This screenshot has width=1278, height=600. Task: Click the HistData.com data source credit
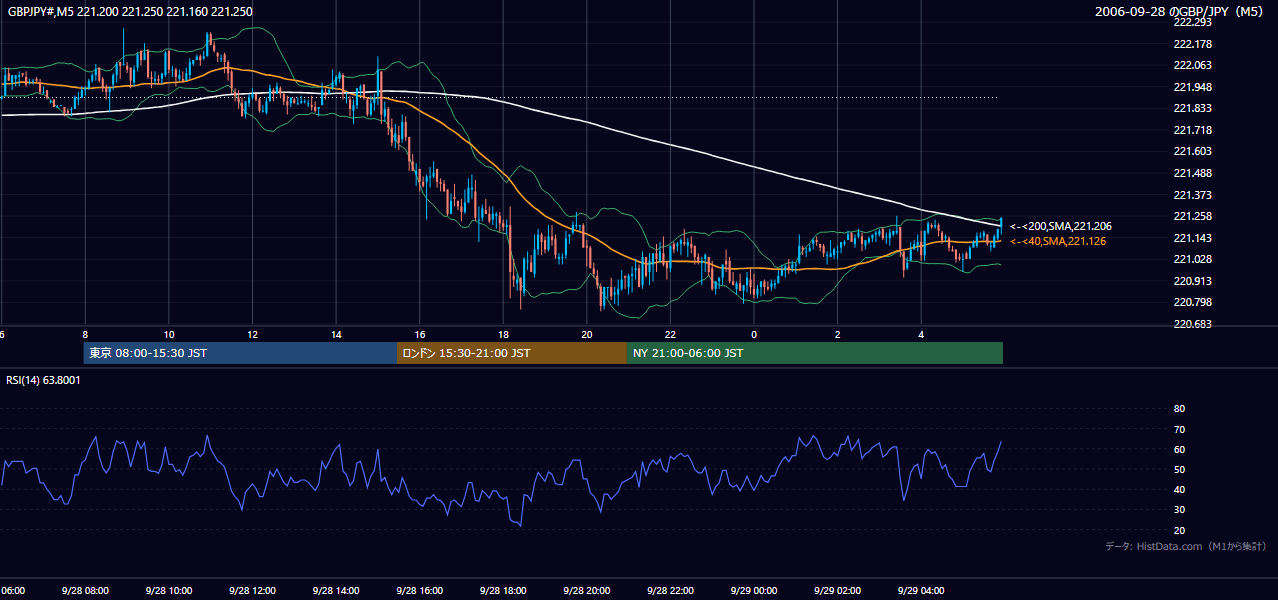[1185, 546]
